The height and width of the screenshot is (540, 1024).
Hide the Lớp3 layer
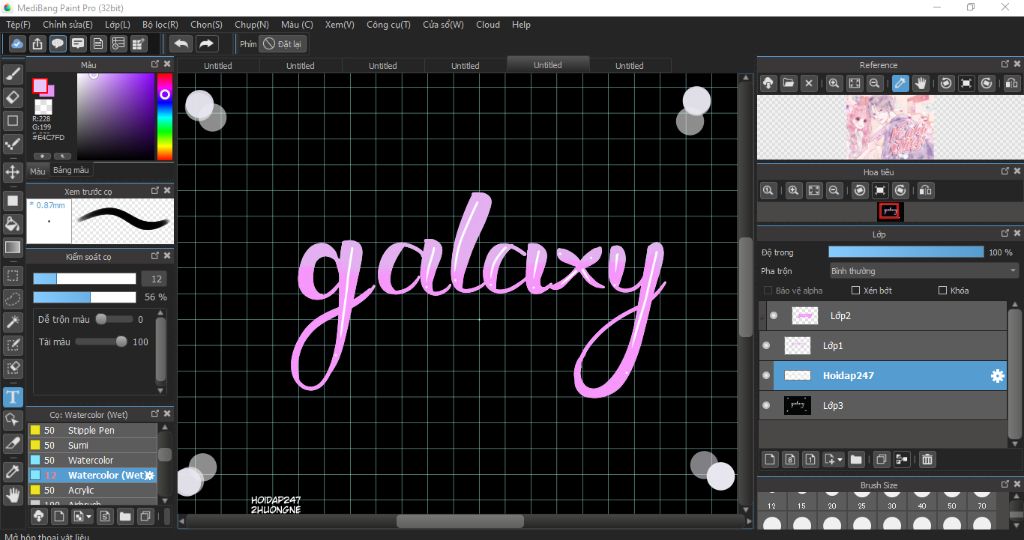tap(767, 405)
